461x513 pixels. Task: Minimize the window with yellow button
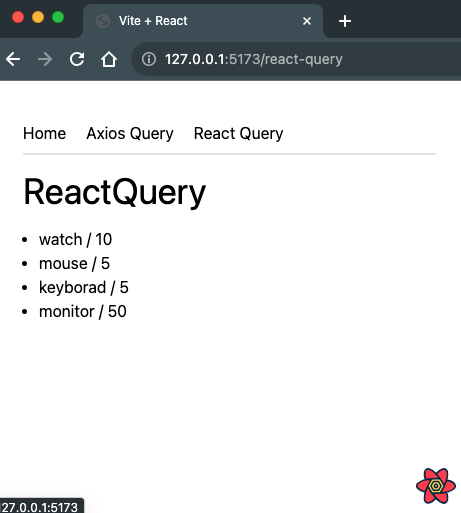[38, 17]
